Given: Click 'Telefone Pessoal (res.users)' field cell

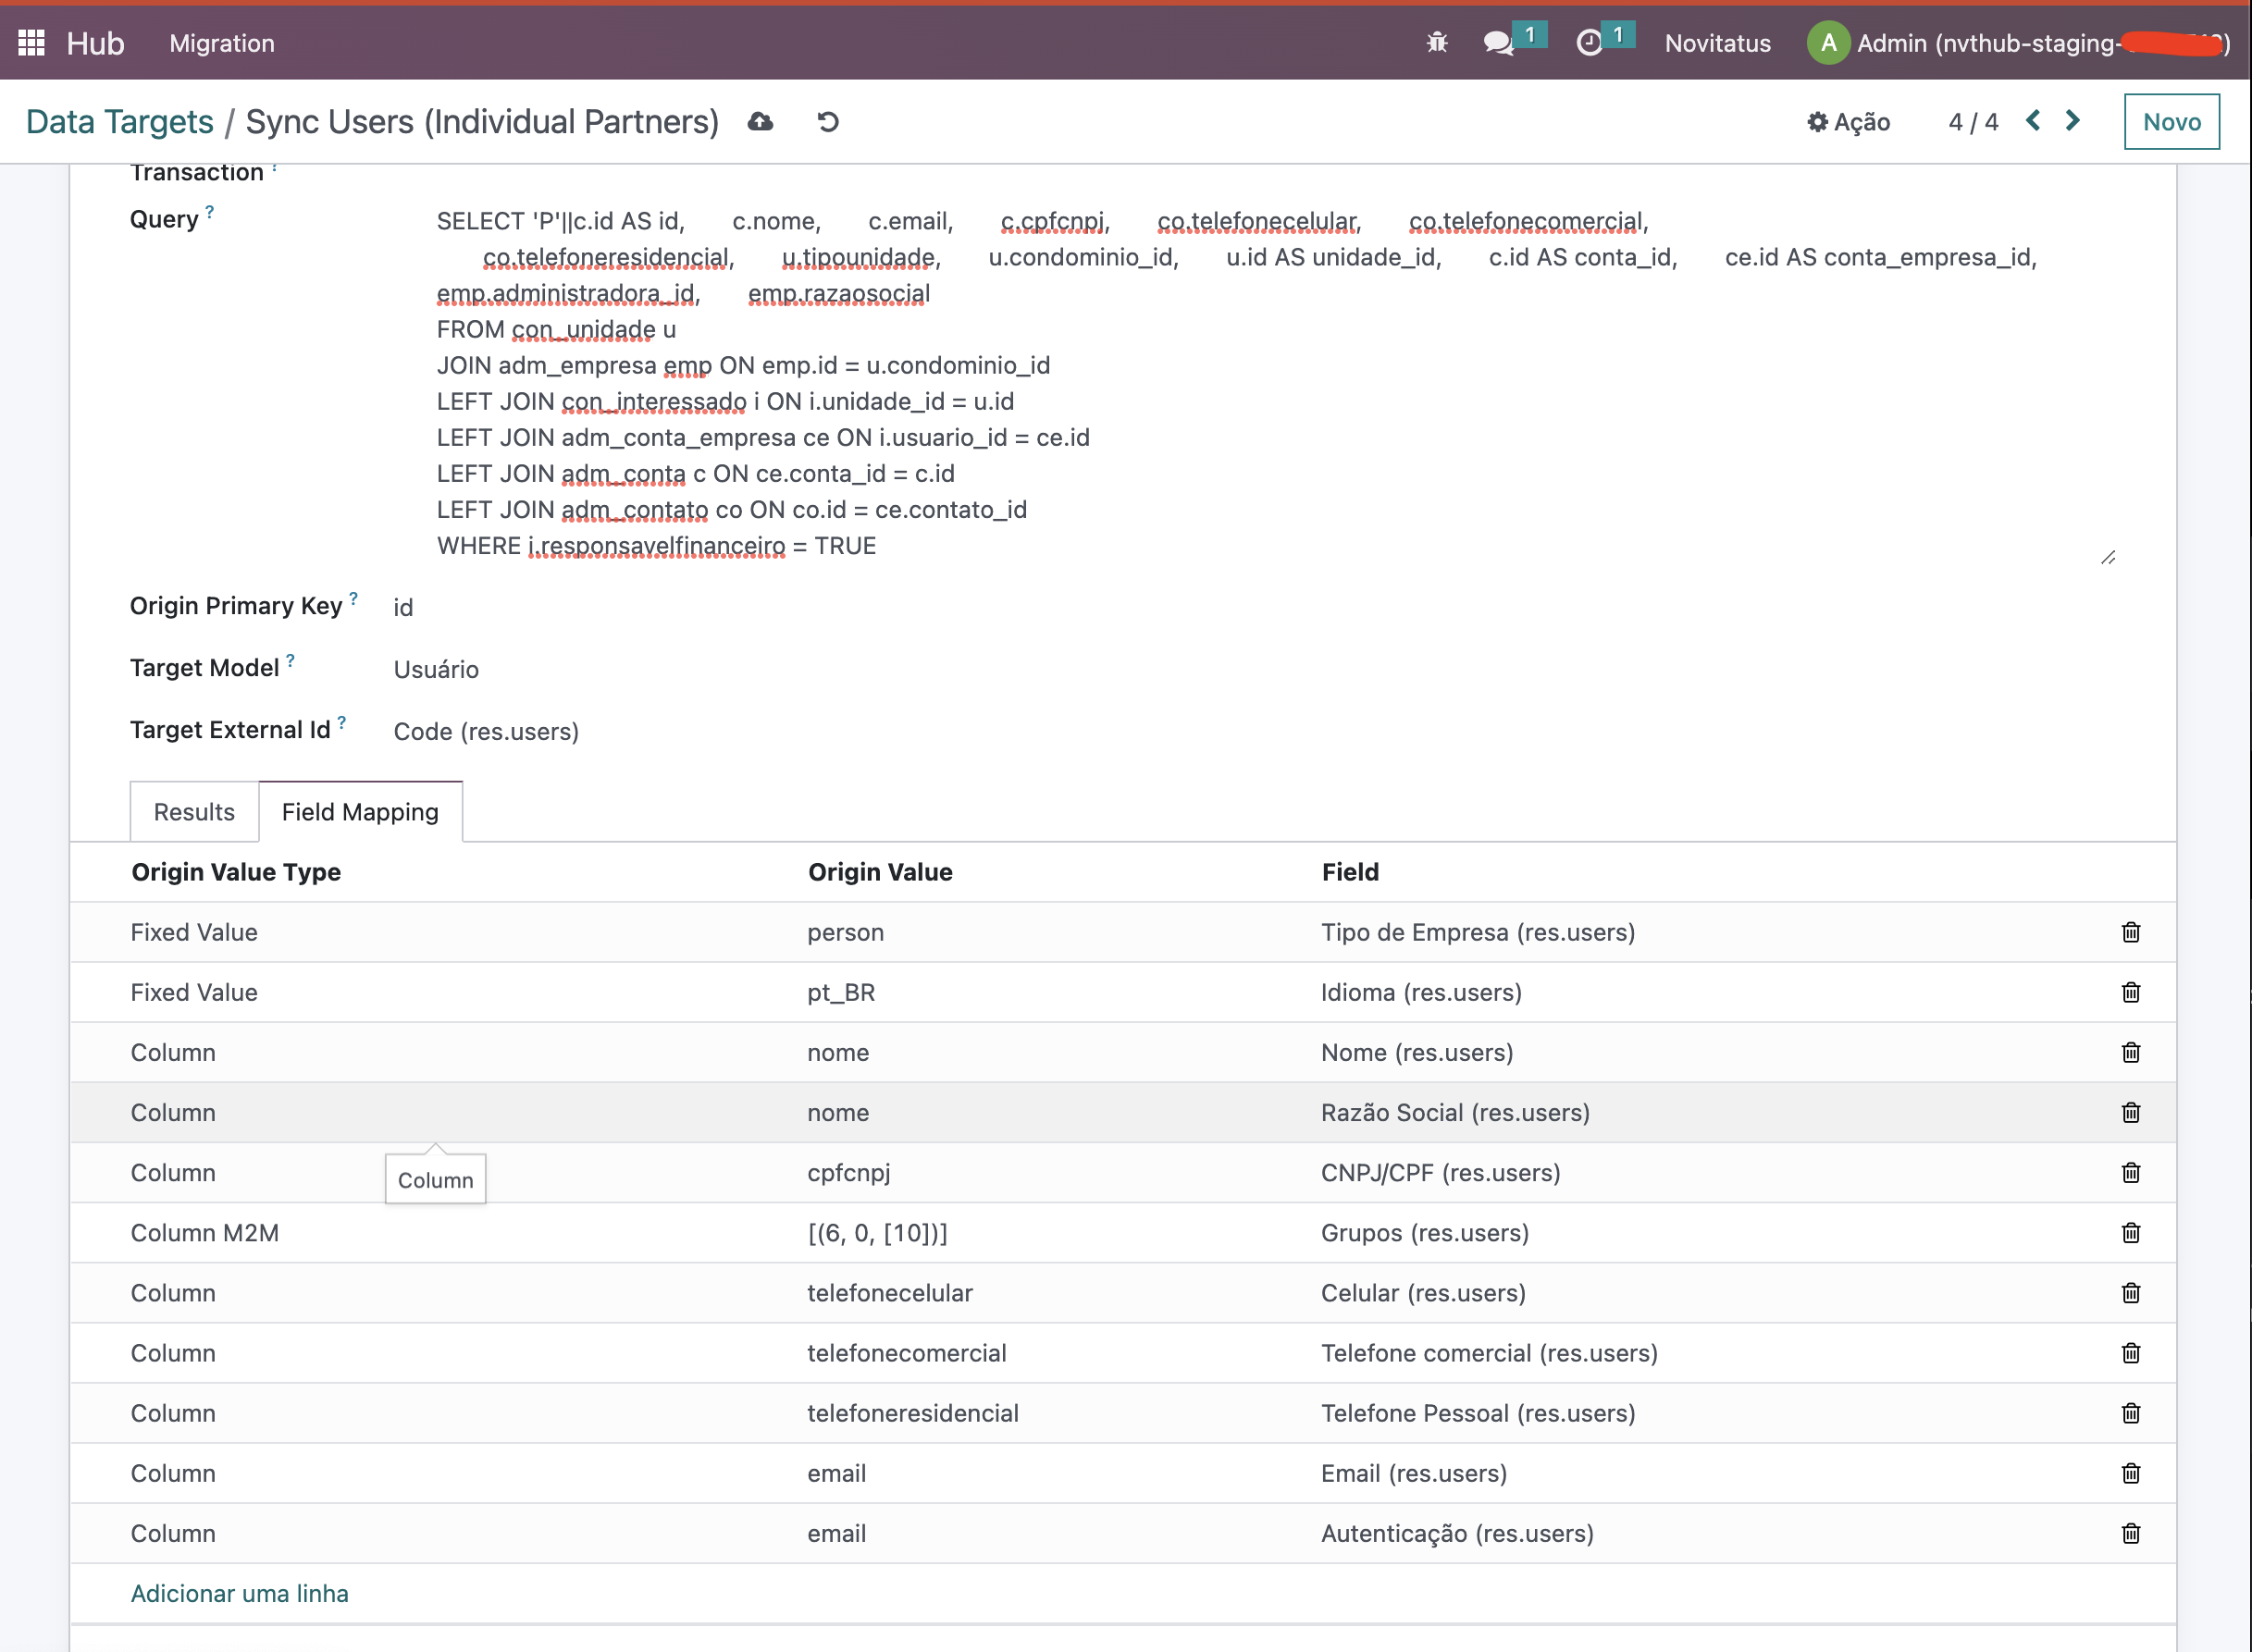Looking at the screenshot, I should tap(1478, 1412).
